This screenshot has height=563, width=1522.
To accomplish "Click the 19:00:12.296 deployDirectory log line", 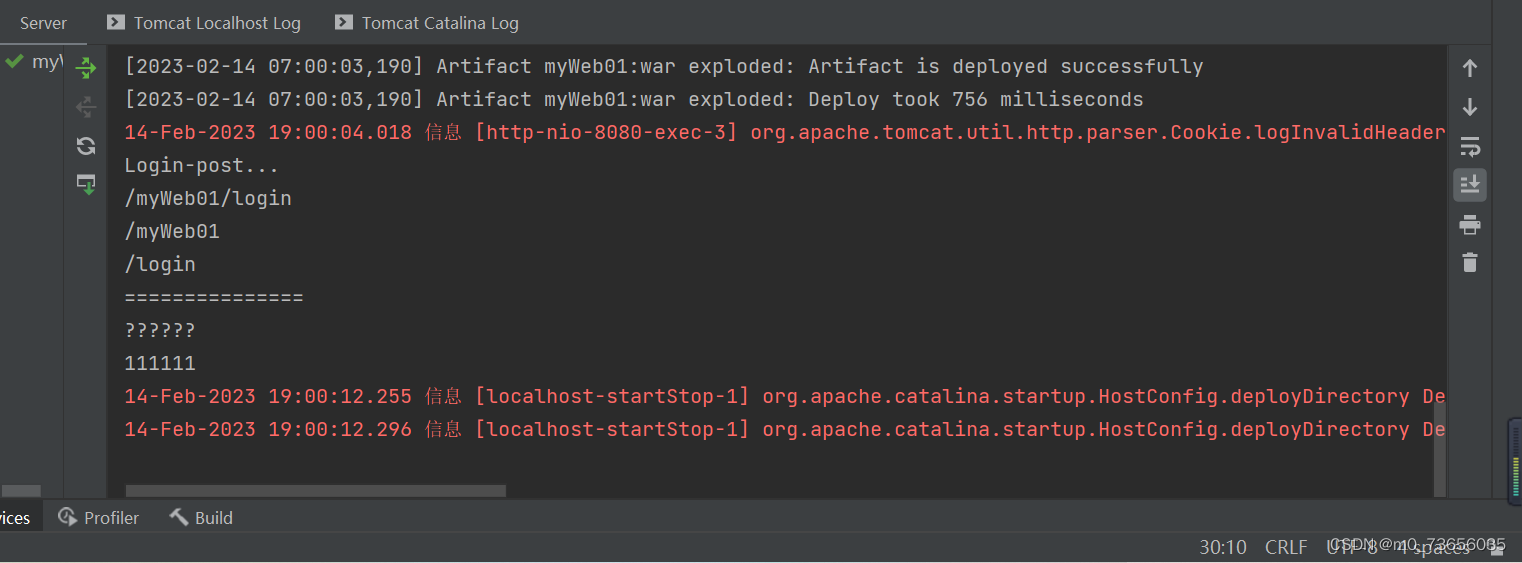I will click(785, 430).
